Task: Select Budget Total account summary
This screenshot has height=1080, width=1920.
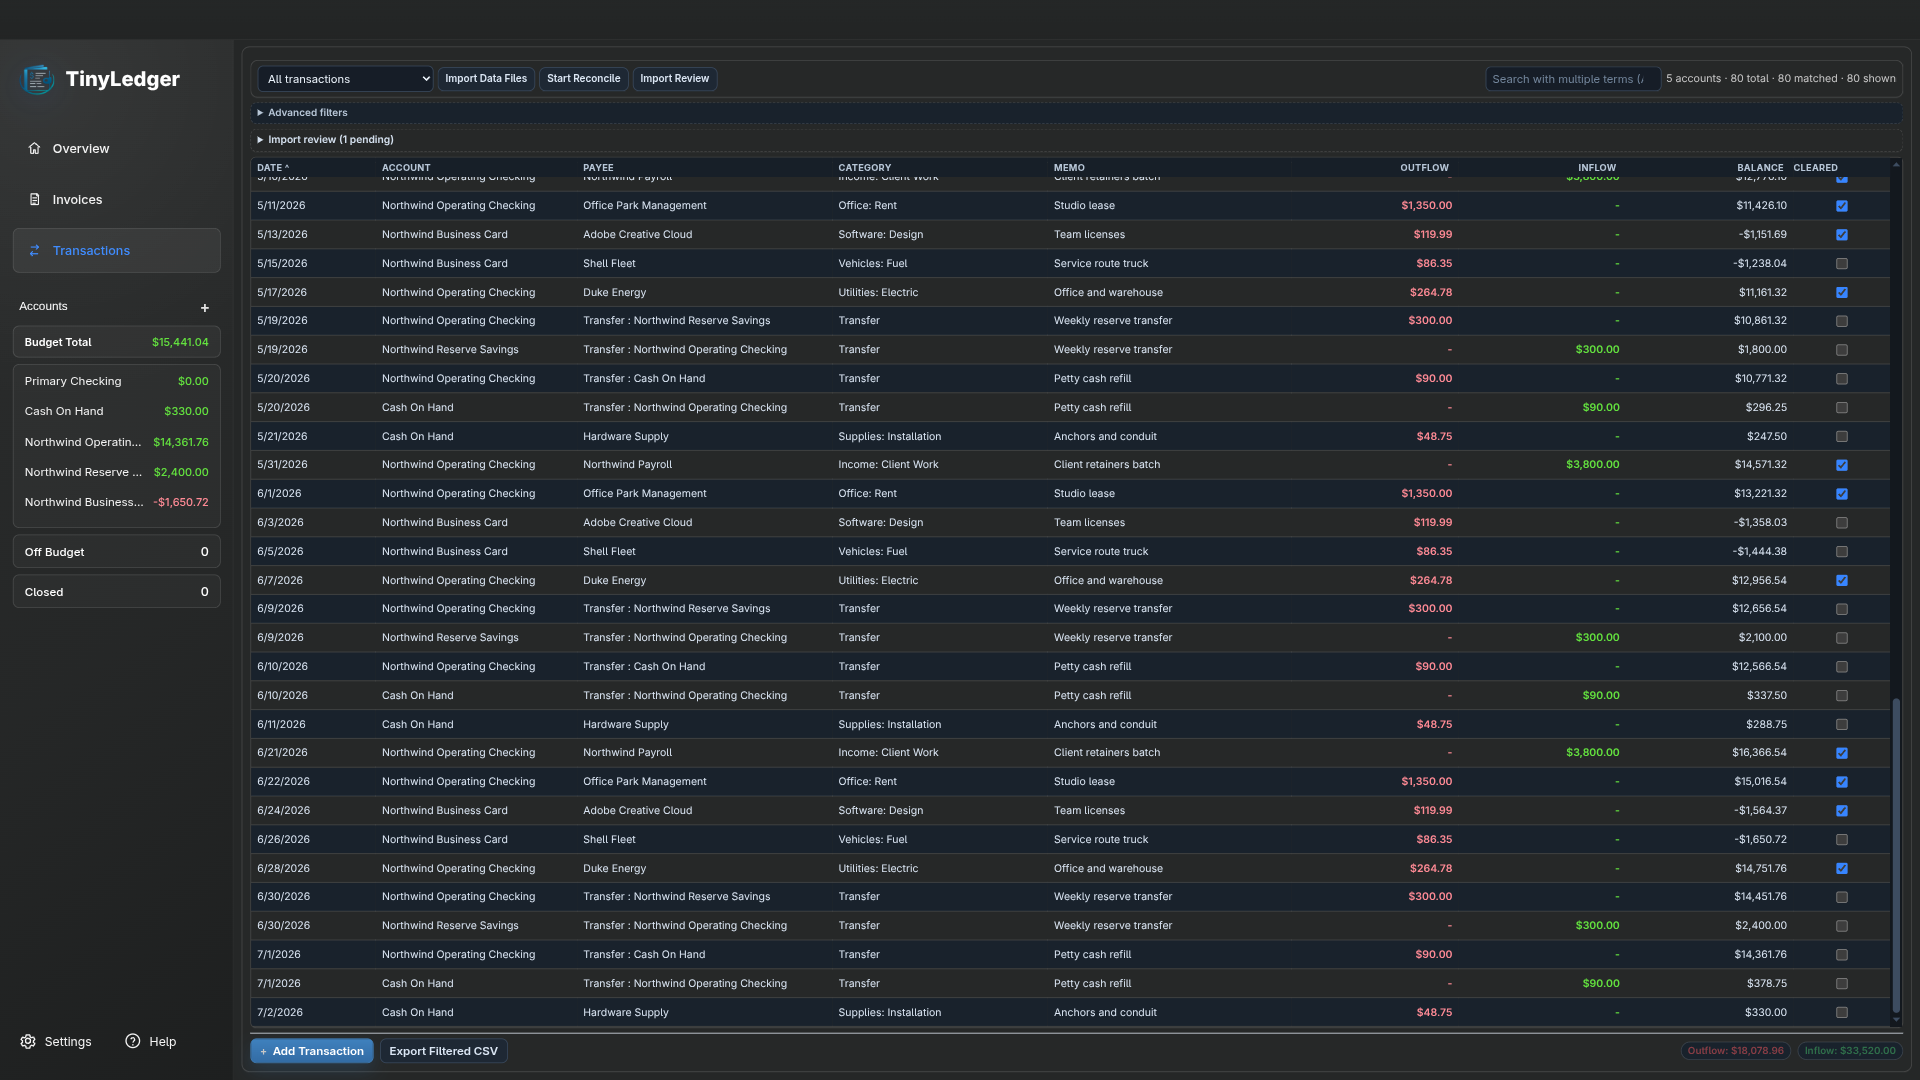Action: coord(116,342)
